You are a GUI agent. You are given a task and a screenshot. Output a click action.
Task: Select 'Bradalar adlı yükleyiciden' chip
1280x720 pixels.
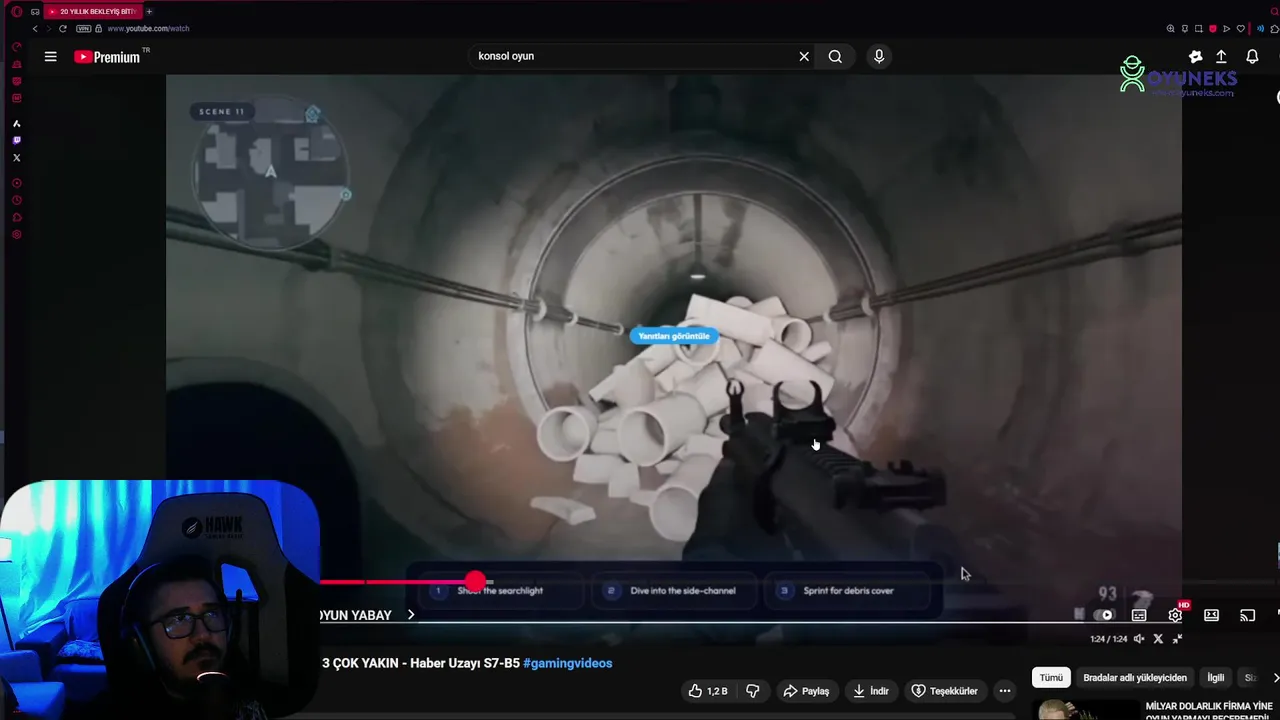tap(1135, 677)
